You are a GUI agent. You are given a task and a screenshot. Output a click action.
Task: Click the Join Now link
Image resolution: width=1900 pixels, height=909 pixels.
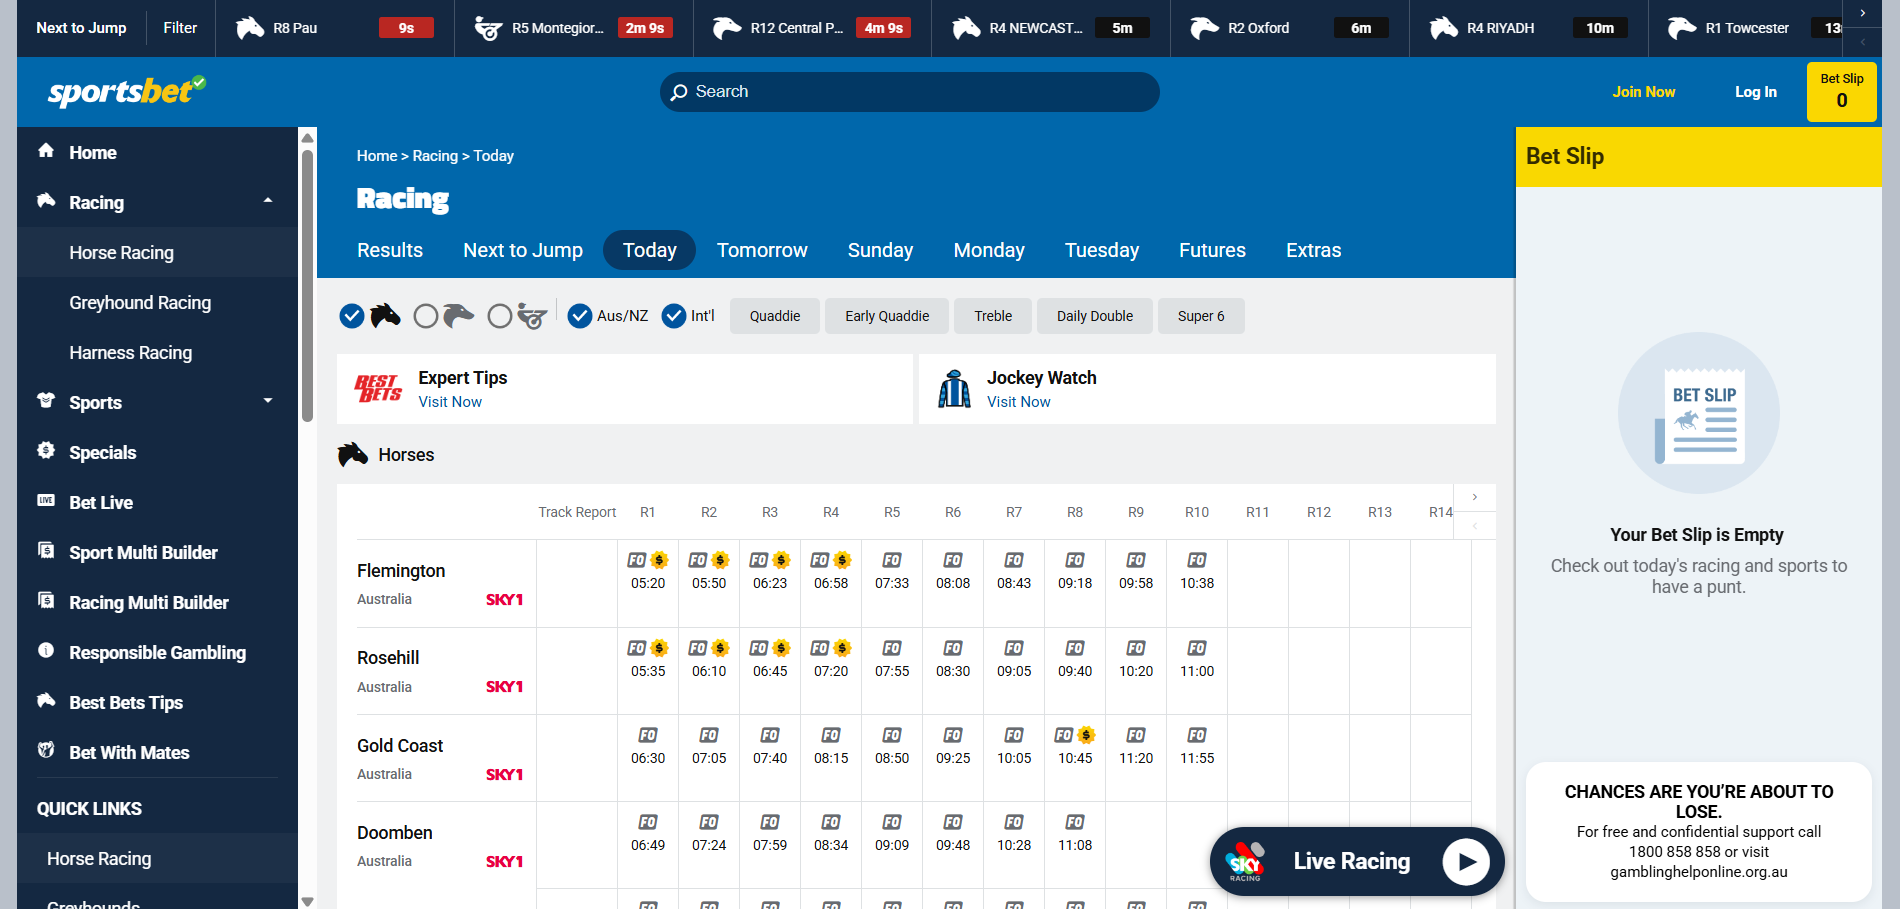click(1643, 92)
